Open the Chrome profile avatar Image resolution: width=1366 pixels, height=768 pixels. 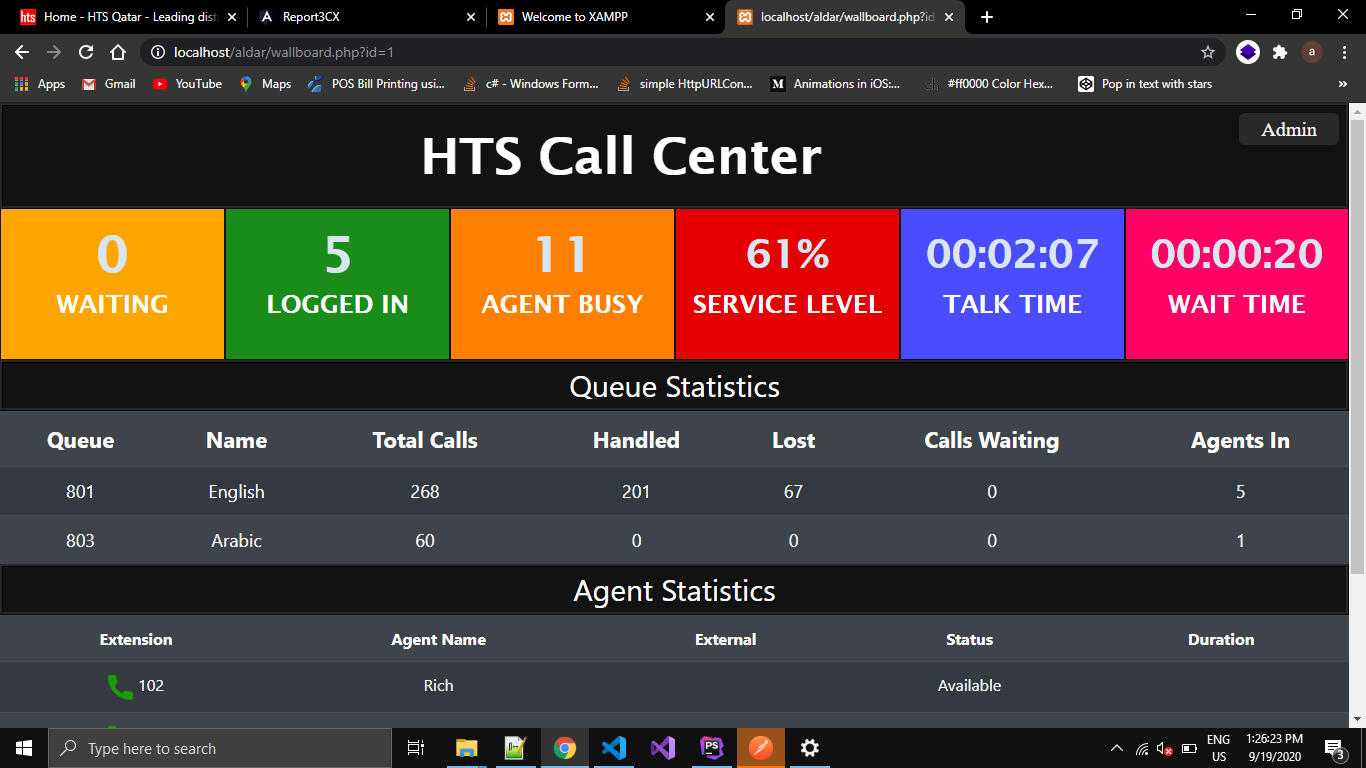(1311, 52)
